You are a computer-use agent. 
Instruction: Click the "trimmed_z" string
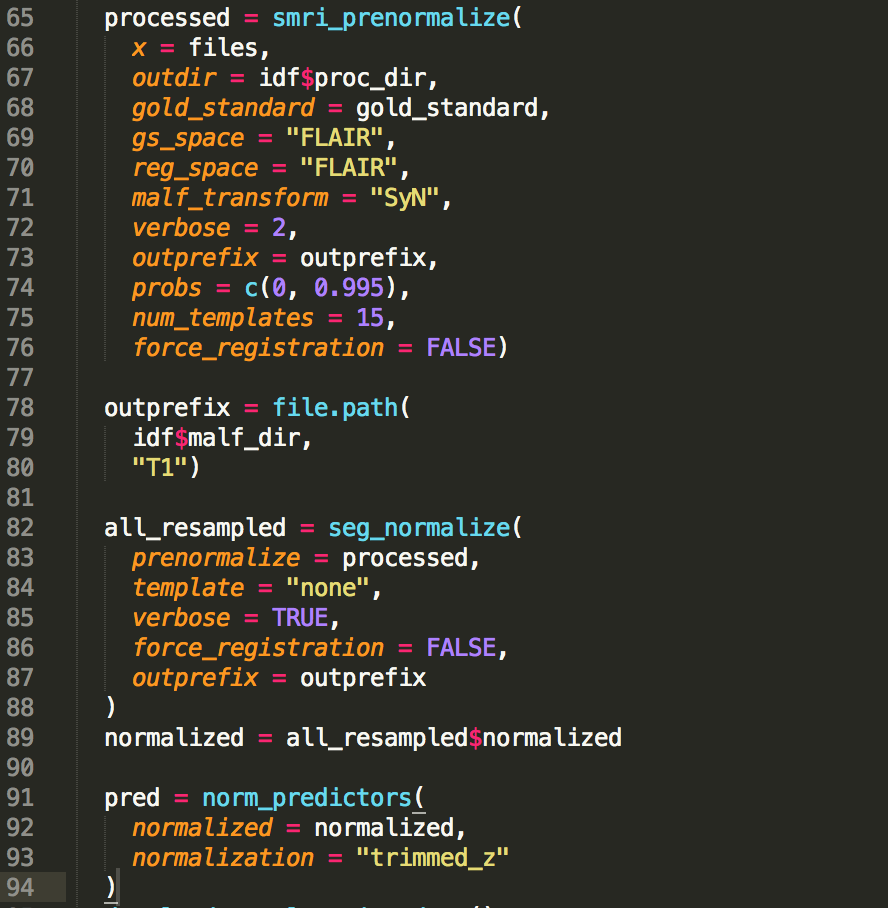coord(433,858)
